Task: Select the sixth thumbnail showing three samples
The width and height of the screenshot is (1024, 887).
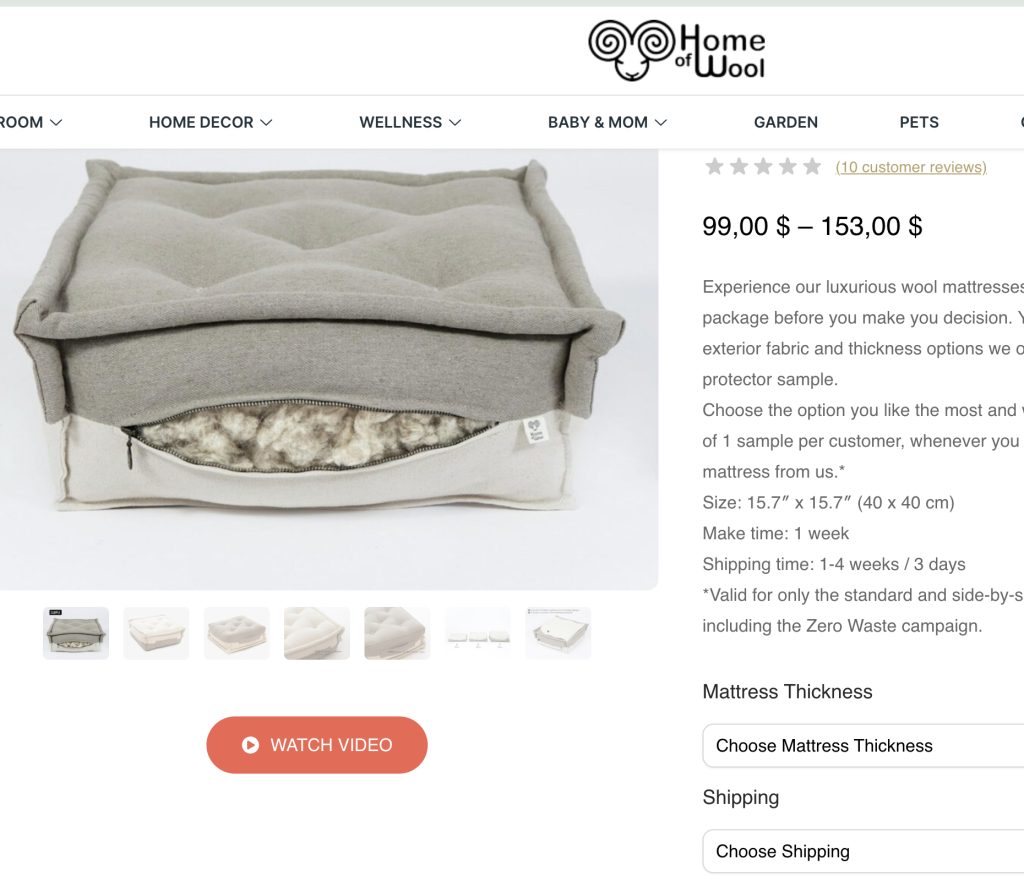Action: (x=477, y=633)
